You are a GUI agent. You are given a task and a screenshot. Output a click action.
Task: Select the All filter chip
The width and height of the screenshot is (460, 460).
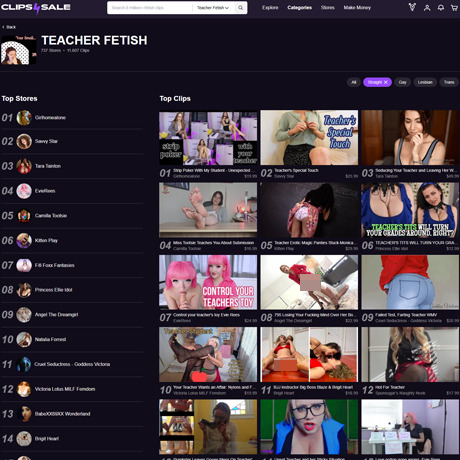354,82
